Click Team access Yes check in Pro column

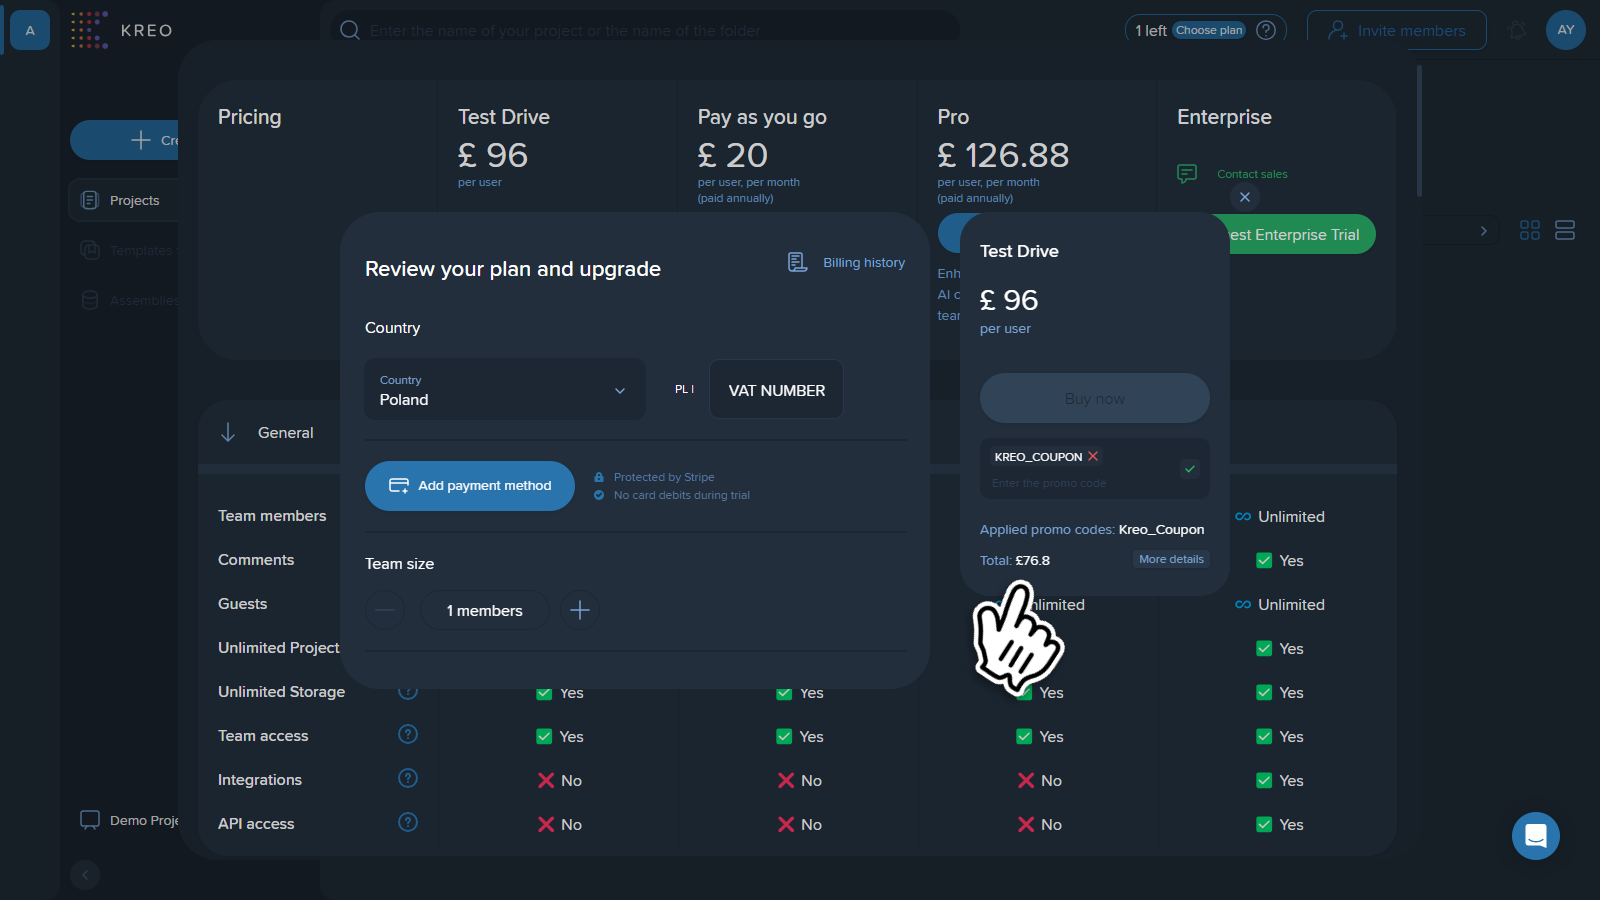click(x=1024, y=736)
